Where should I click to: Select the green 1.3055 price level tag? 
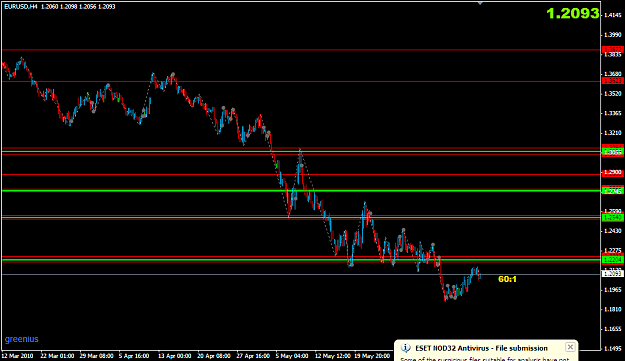[613, 152]
